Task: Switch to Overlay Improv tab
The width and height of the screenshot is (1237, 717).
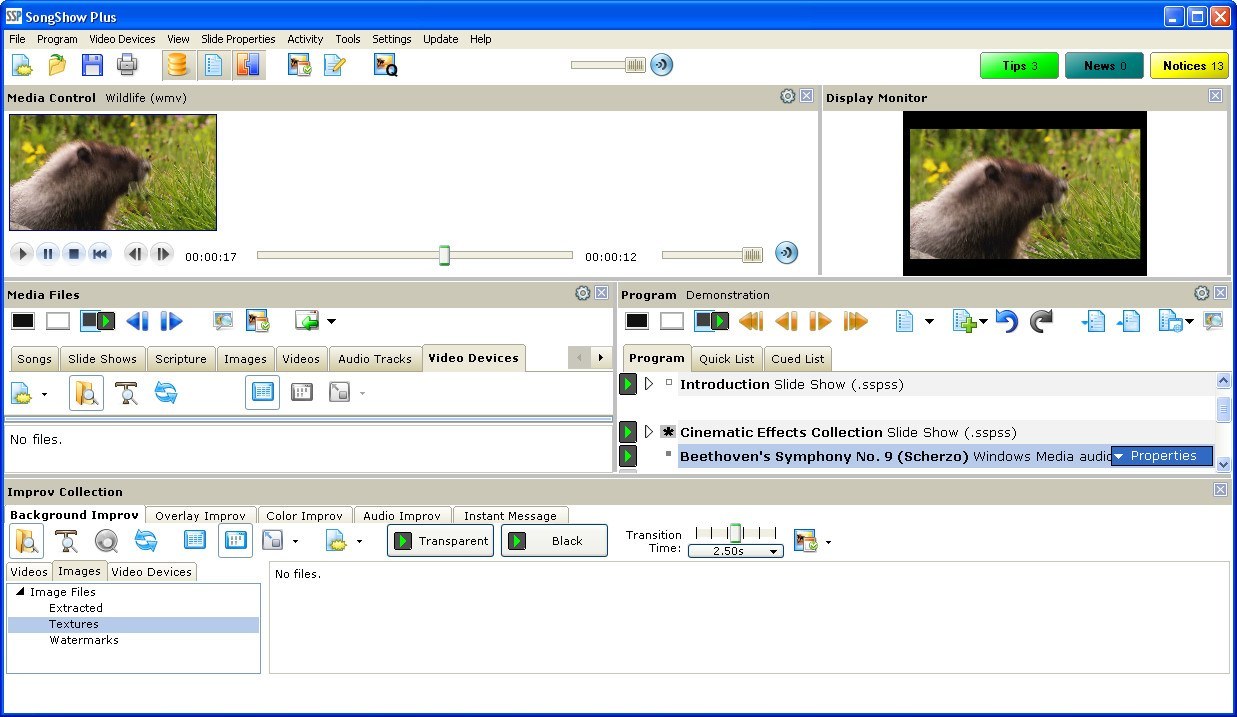Action: click(200, 516)
